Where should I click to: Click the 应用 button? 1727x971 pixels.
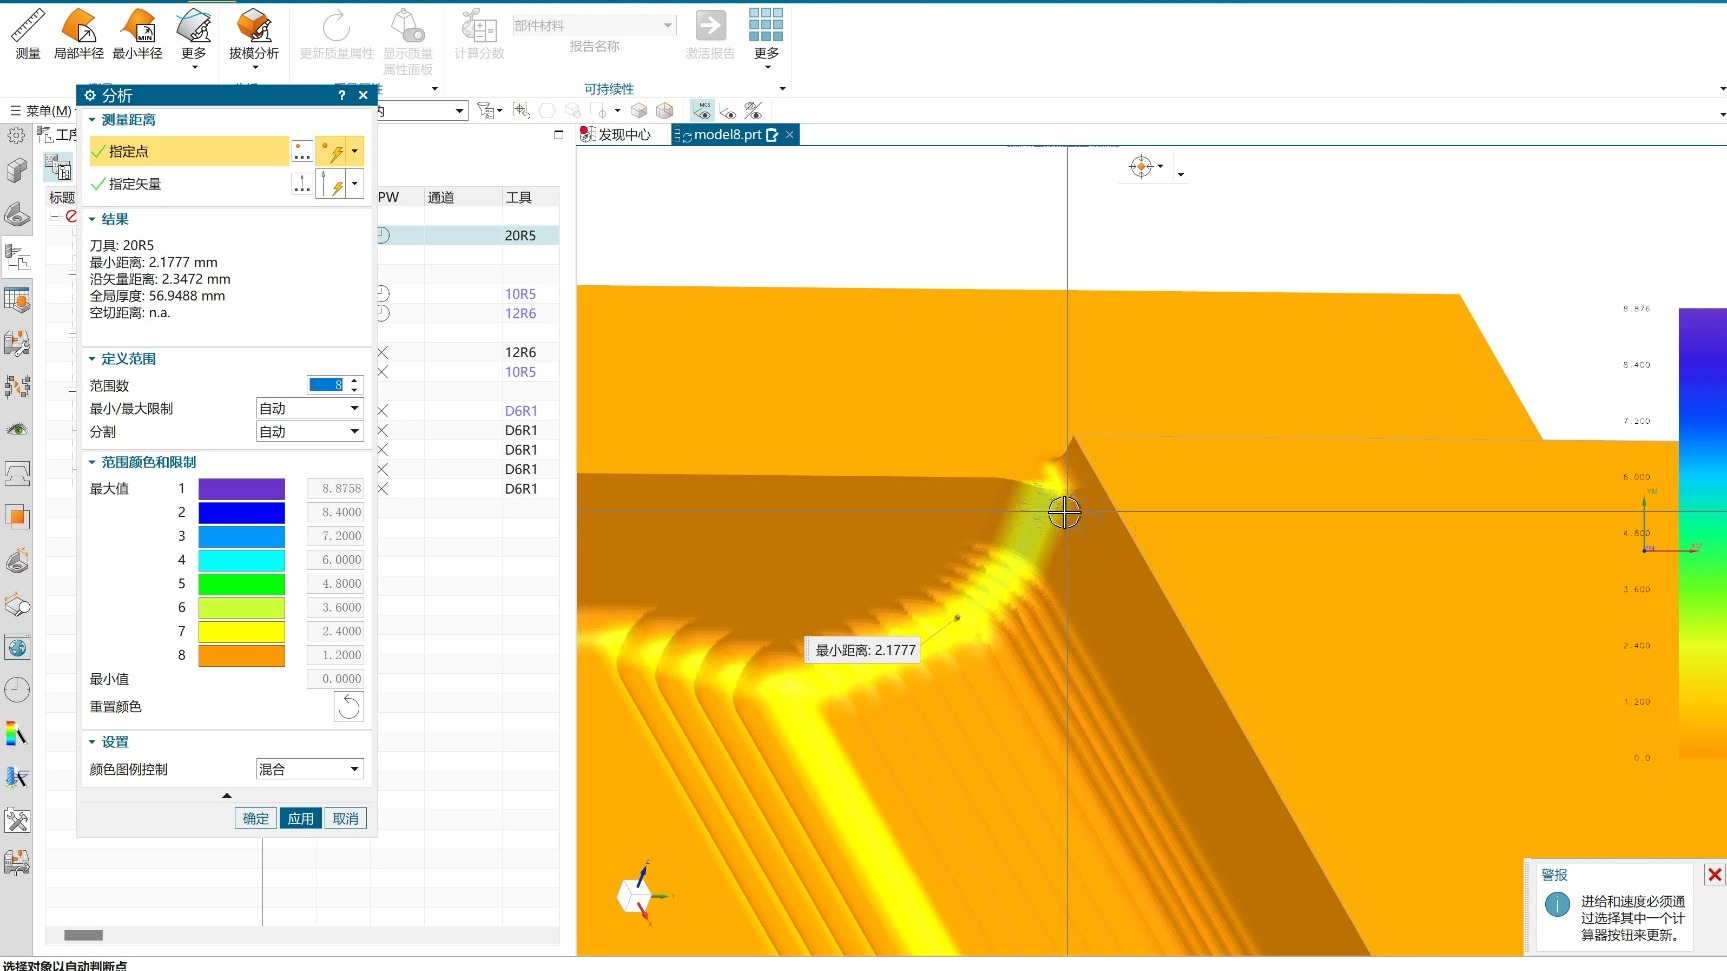coord(301,818)
